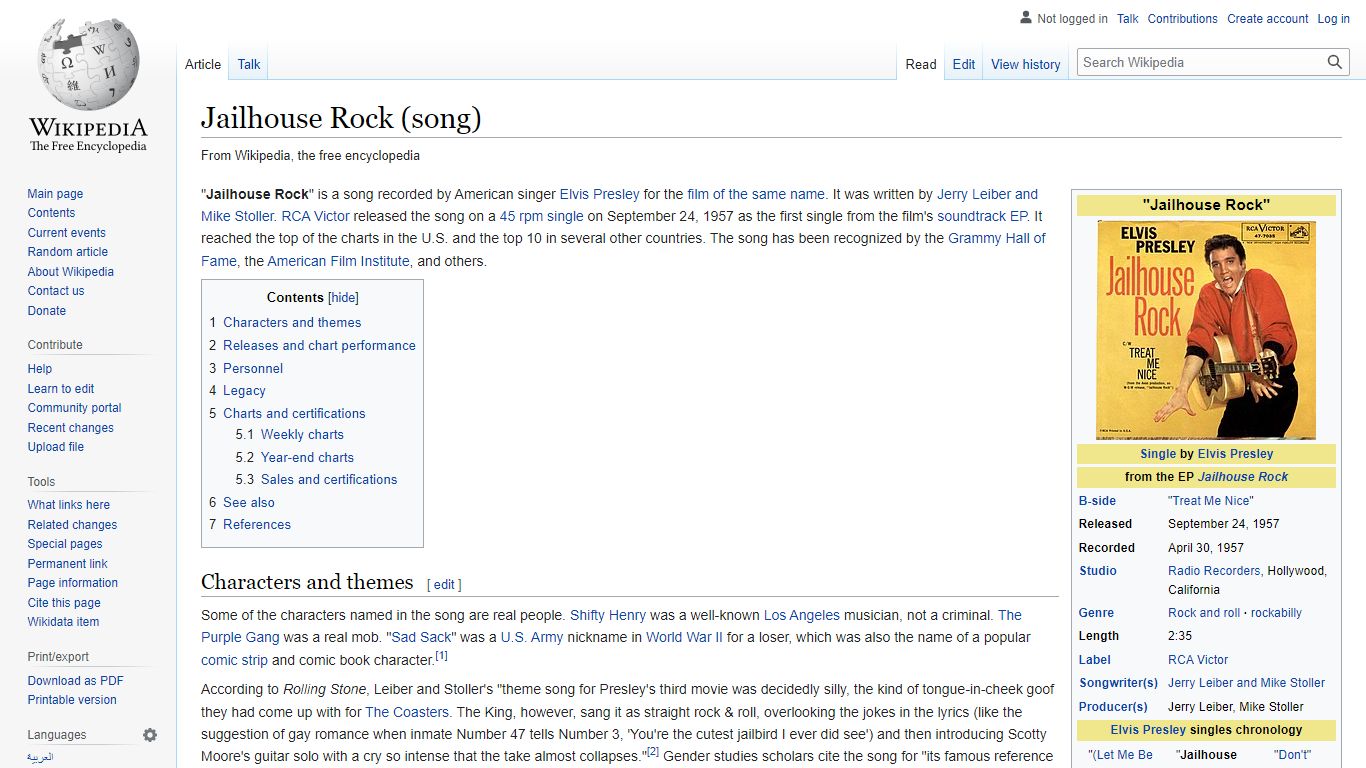
Task: Click Create account link
Action: [x=1268, y=19]
